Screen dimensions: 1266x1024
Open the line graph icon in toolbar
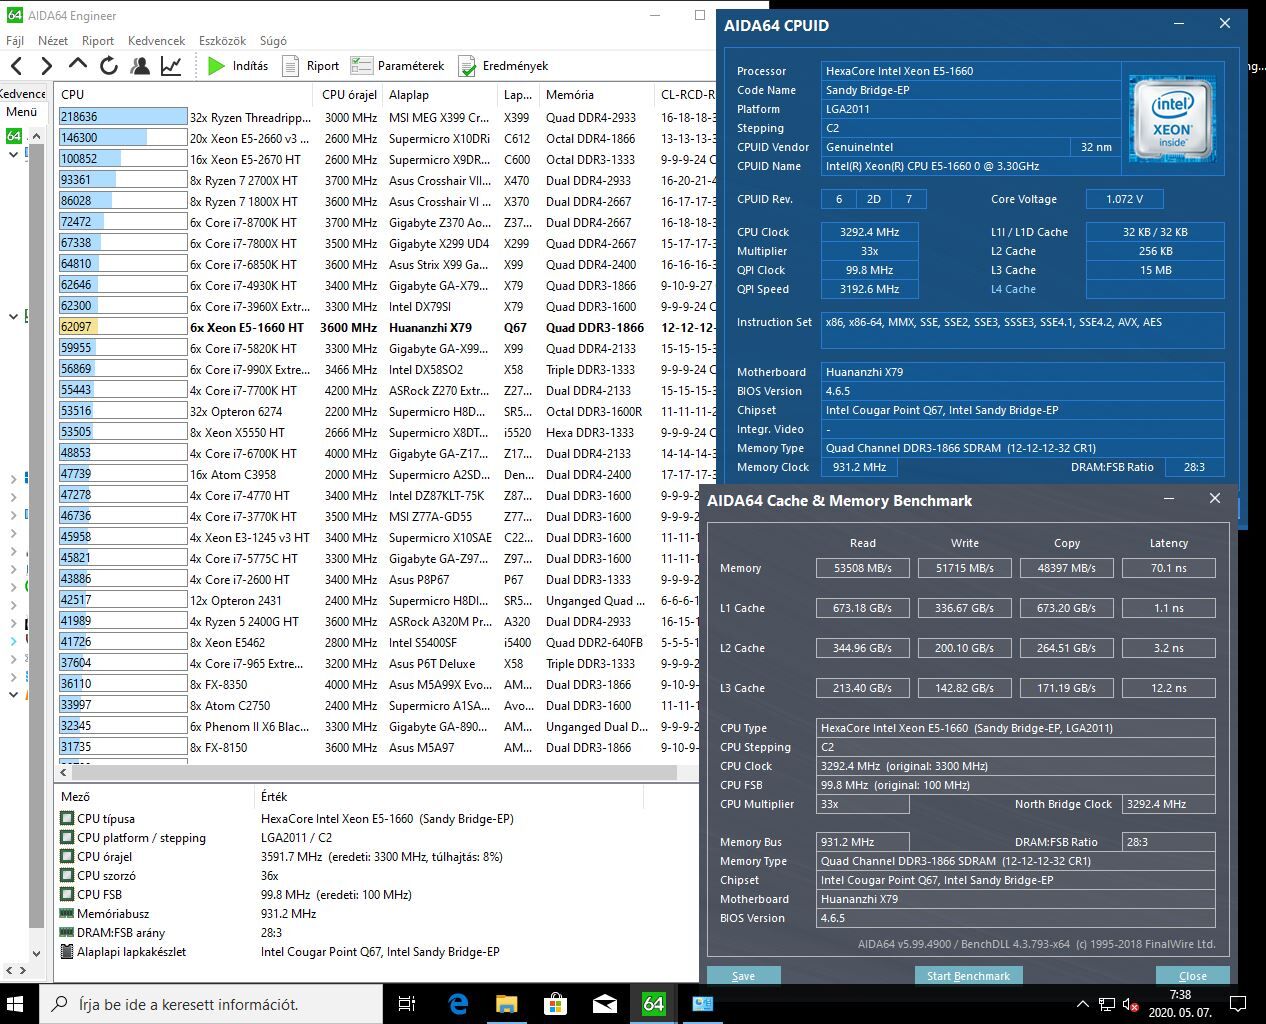[x=171, y=66]
